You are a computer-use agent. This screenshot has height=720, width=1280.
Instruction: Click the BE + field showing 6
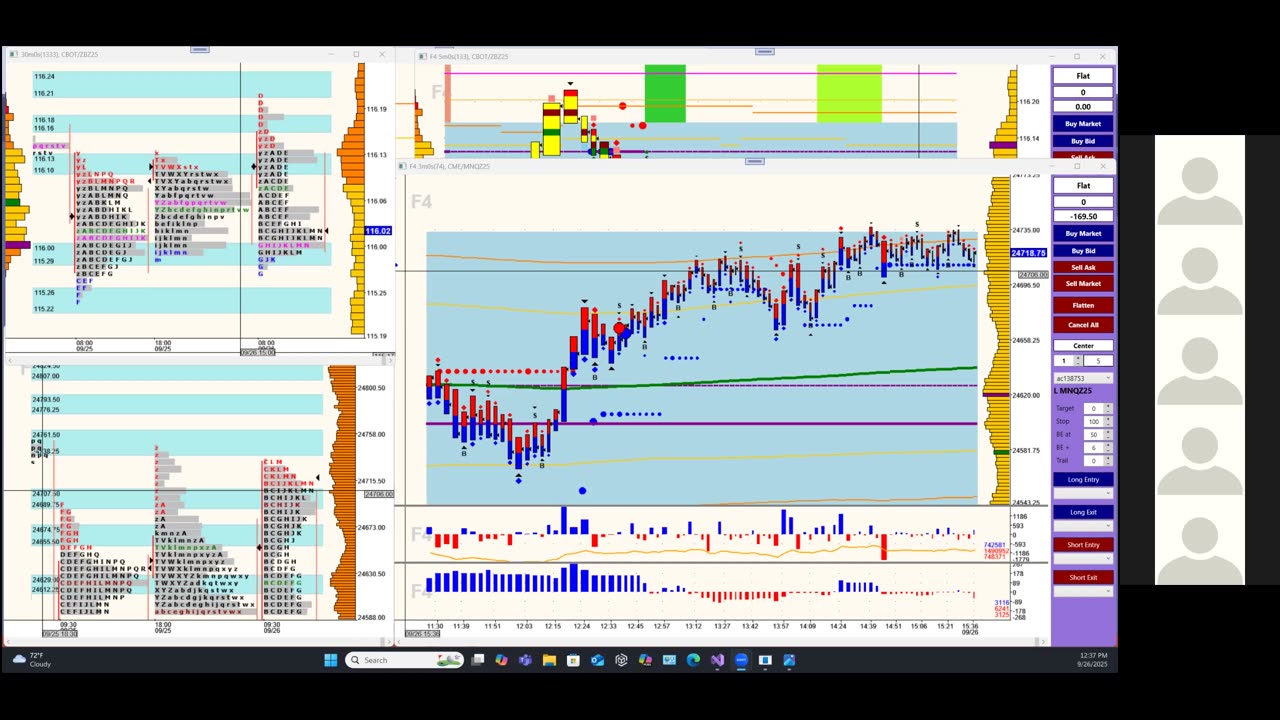click(x=1093, y=448)
